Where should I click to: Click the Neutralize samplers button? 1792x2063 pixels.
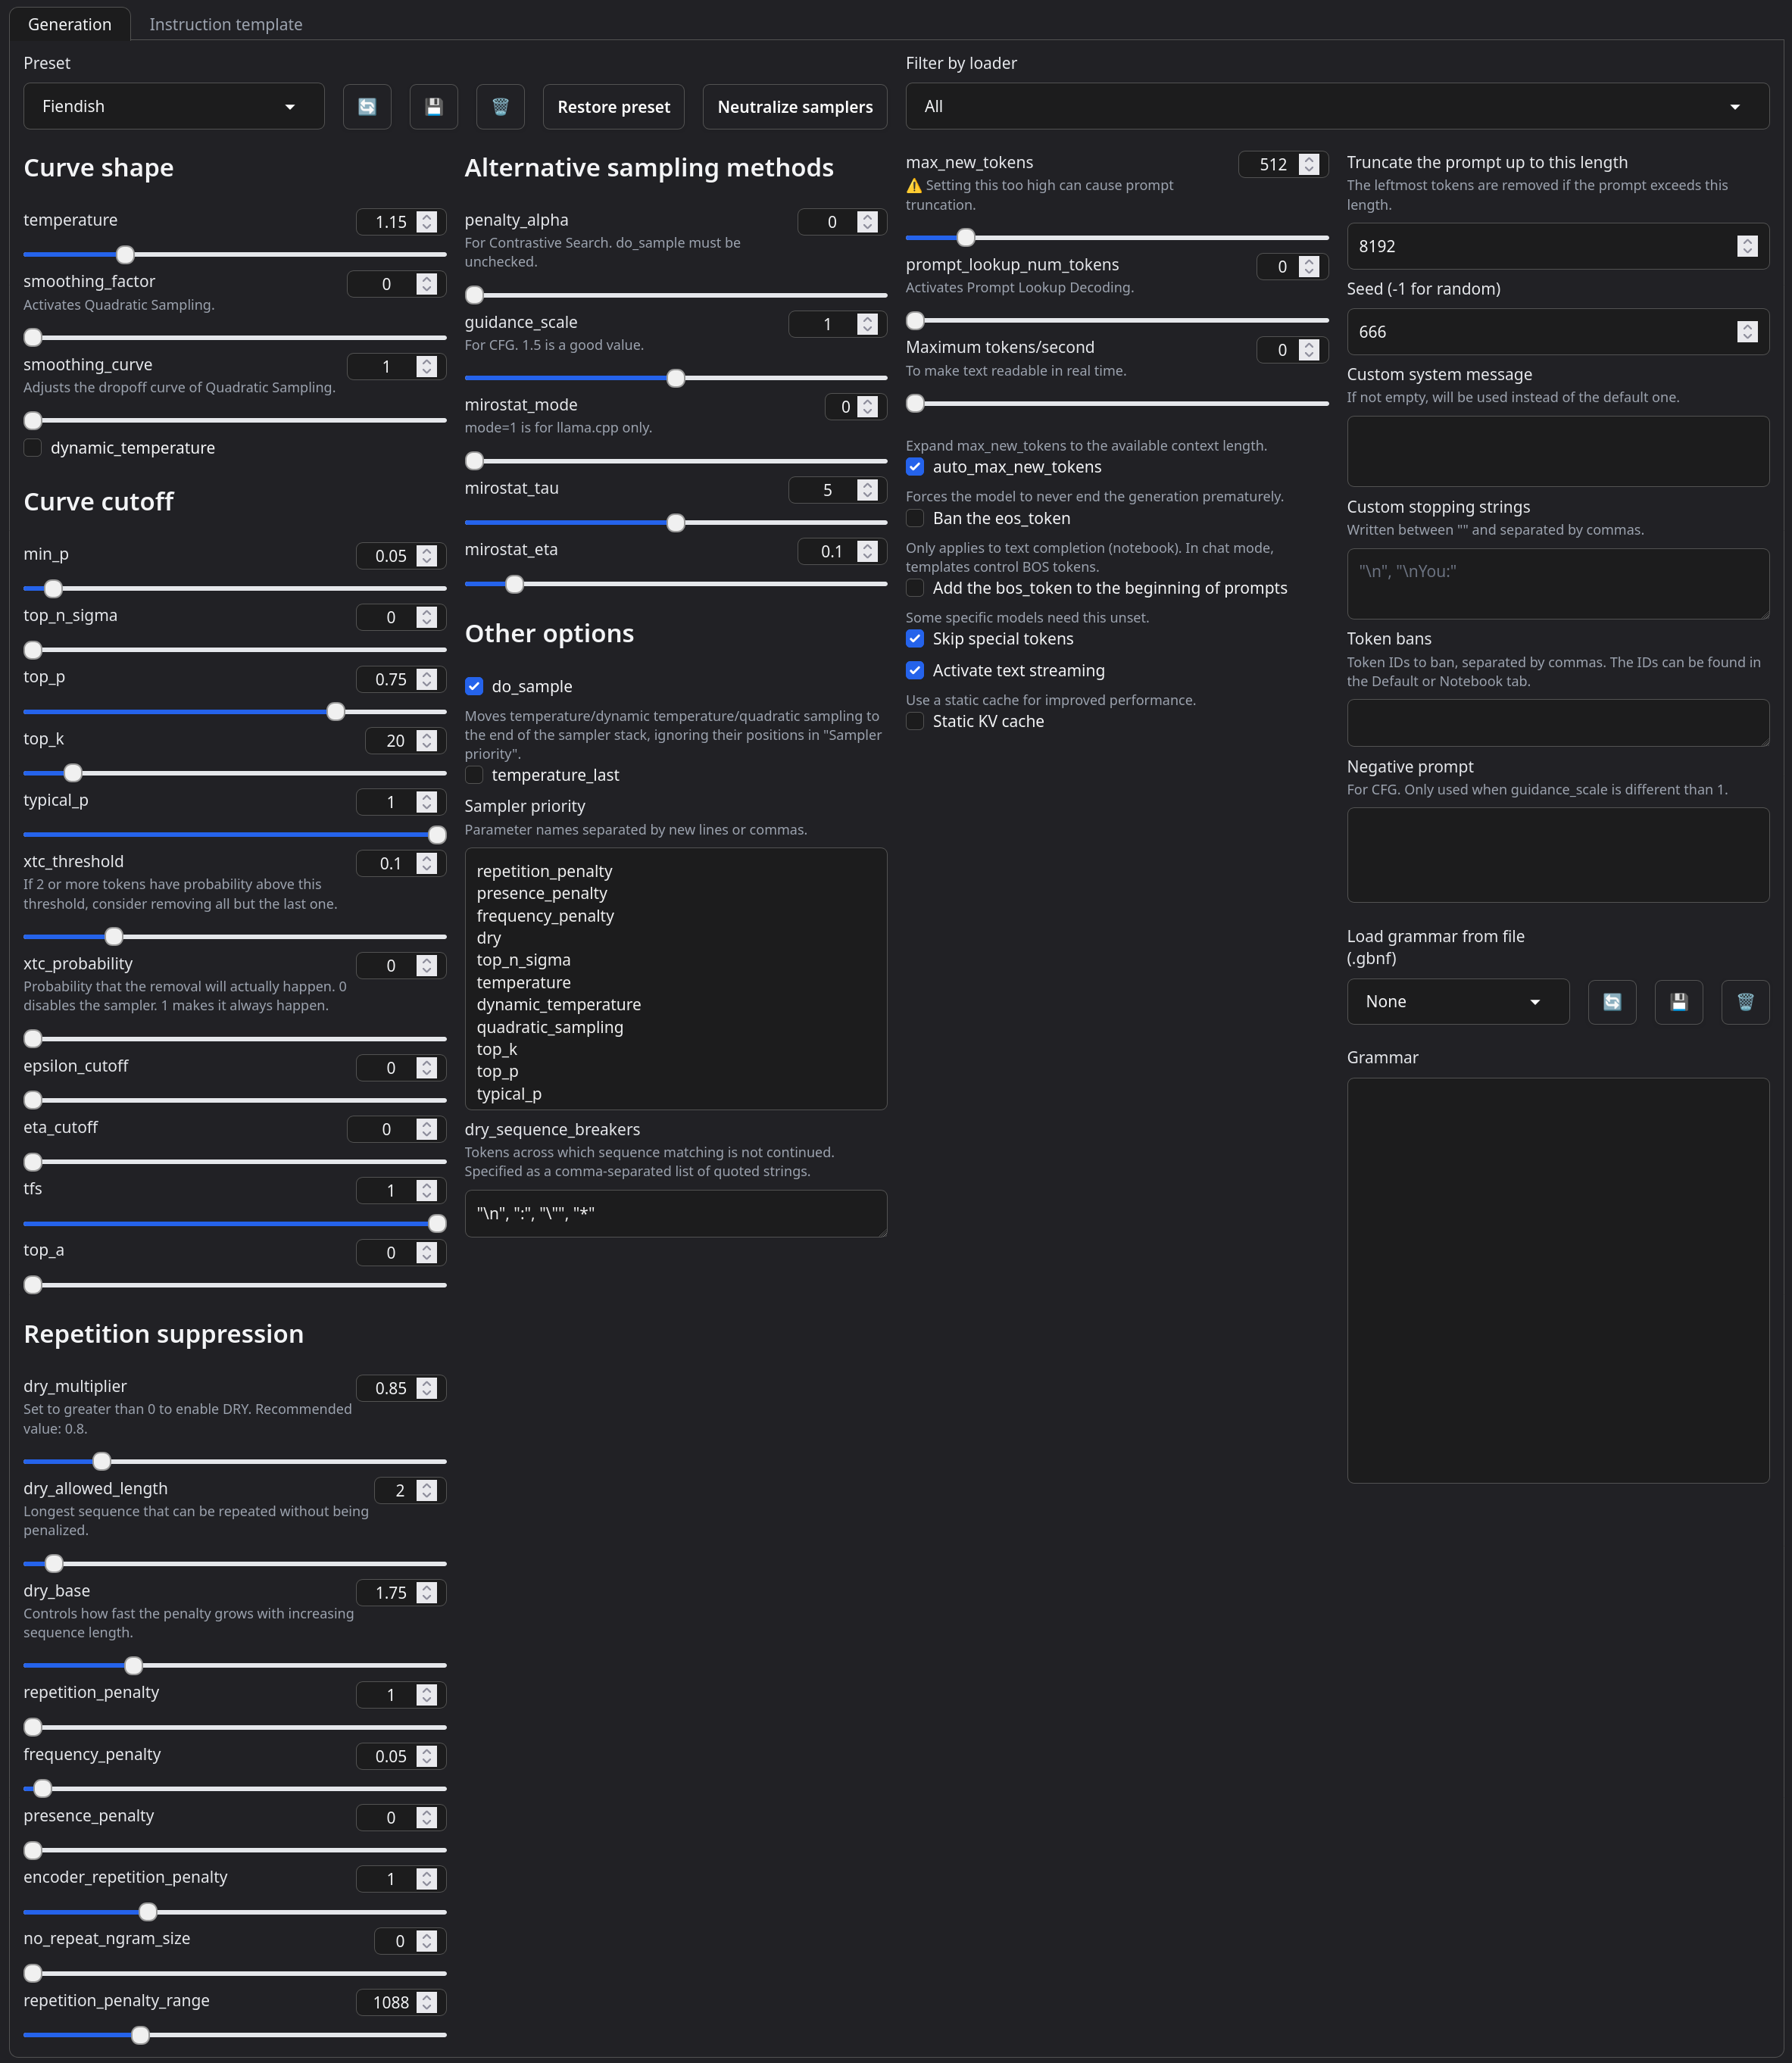(x=794, y=106)
